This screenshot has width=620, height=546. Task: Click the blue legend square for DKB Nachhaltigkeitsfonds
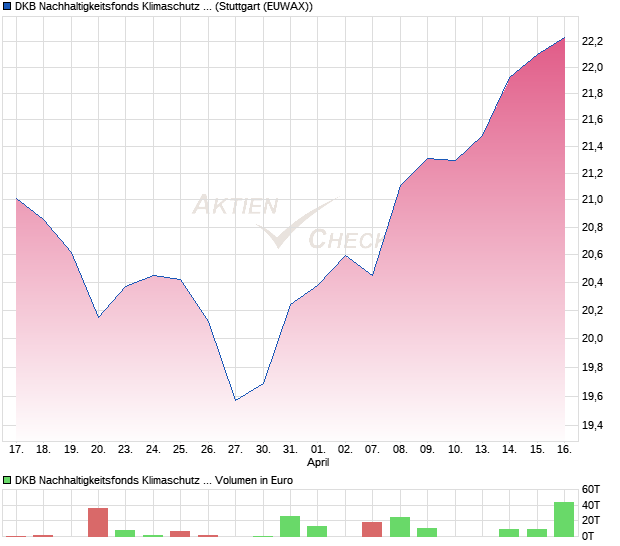tap(7, 6)
